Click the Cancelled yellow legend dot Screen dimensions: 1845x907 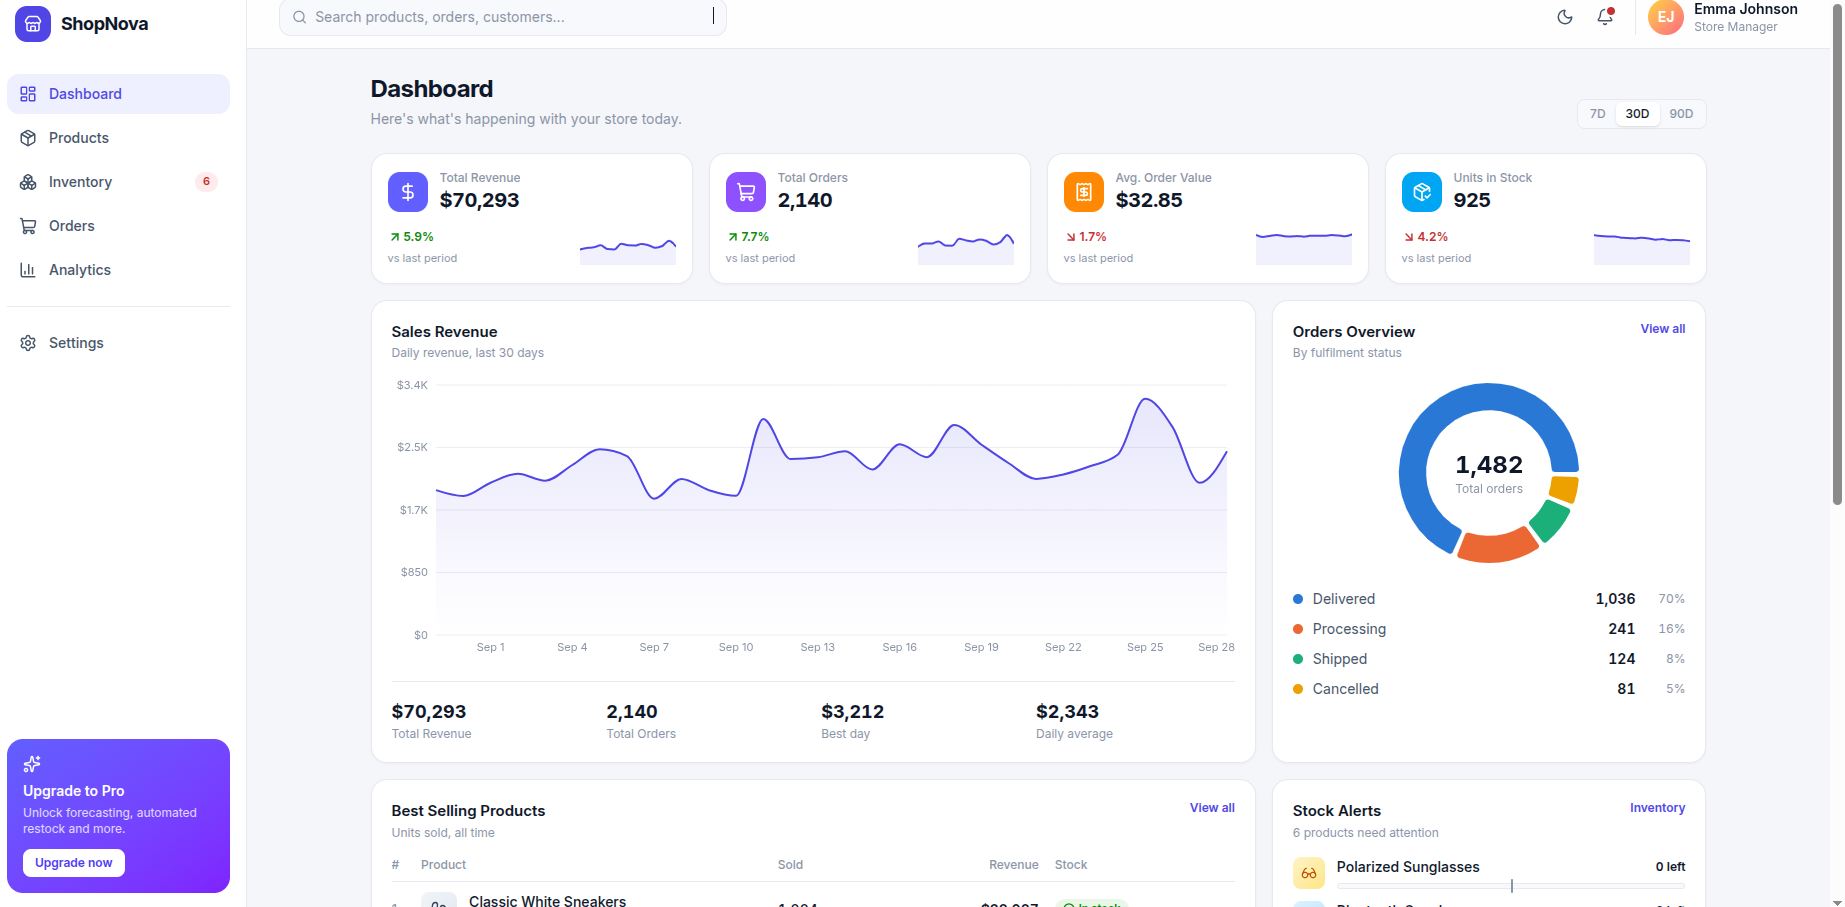click(x=1298, y=689)
